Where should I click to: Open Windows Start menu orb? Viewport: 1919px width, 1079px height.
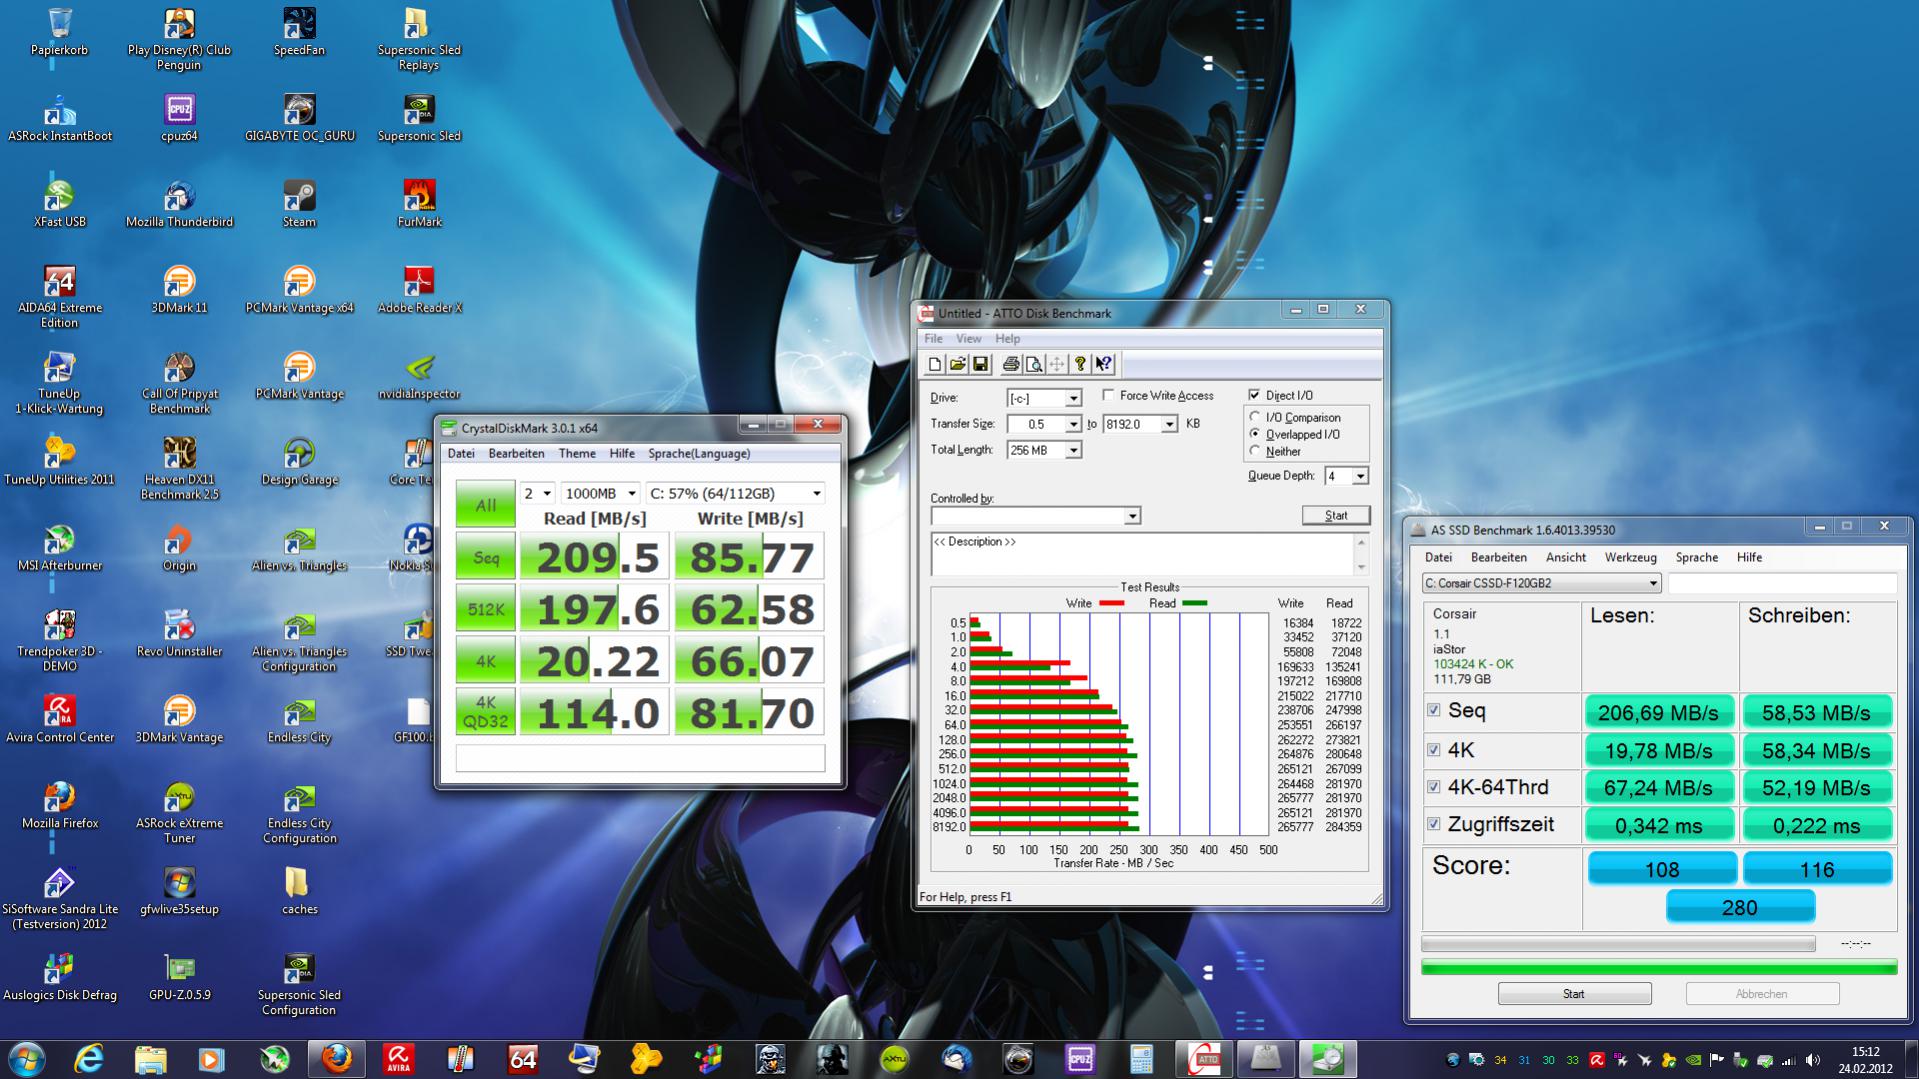[x=26, y=1058]
